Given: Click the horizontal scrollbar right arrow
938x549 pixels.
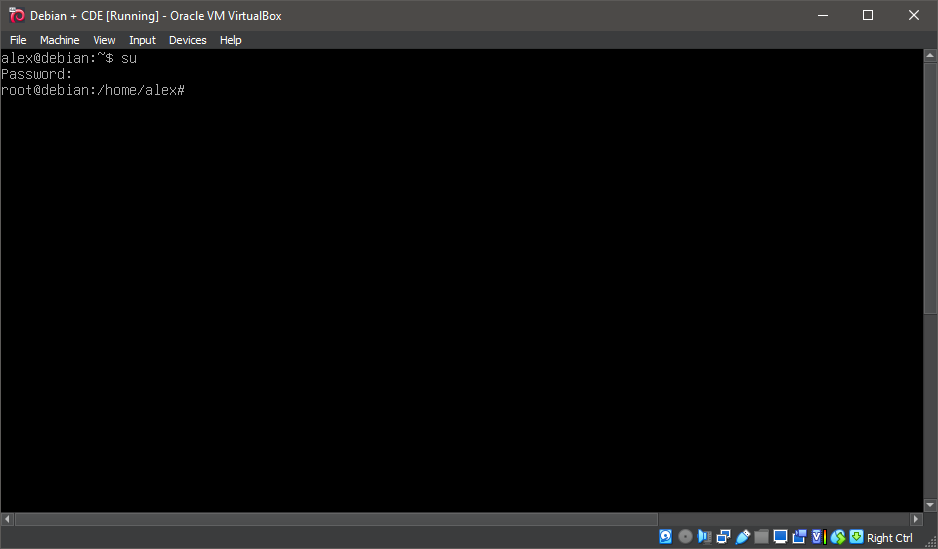Looking at the screenshot, I should coord(915,519).
